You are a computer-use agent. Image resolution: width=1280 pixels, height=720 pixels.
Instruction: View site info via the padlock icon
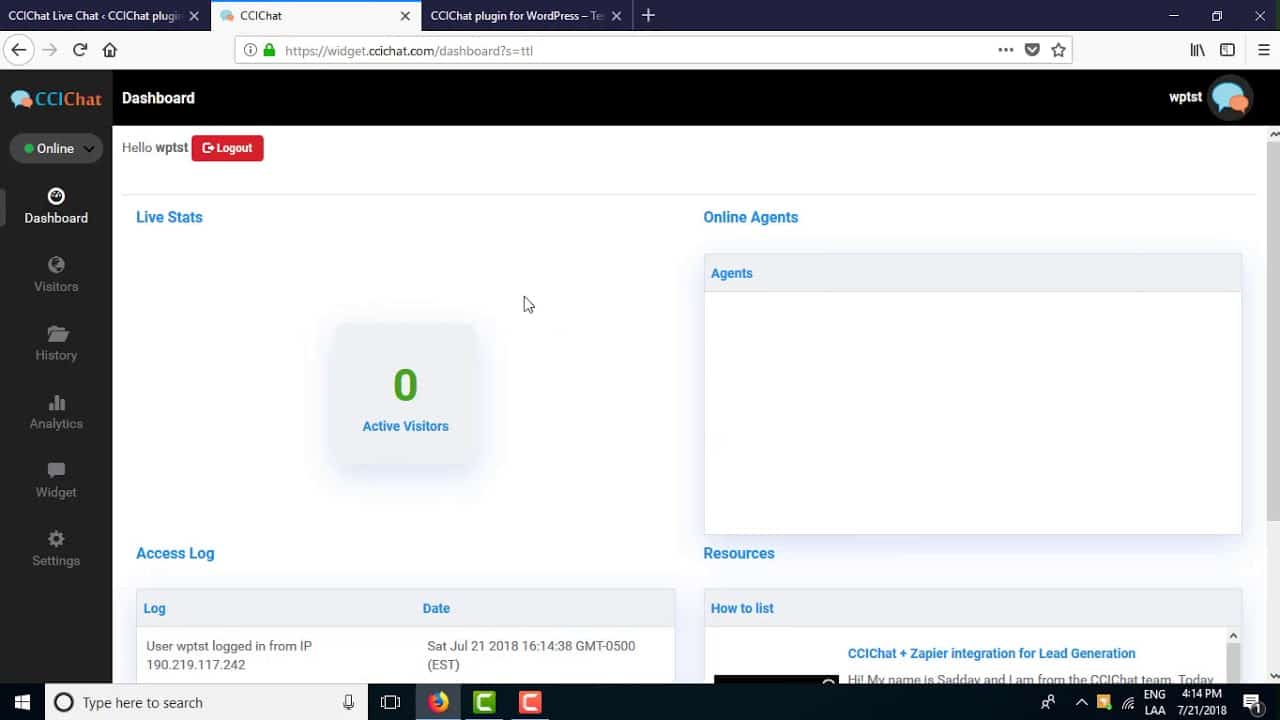tap(268, 50)
